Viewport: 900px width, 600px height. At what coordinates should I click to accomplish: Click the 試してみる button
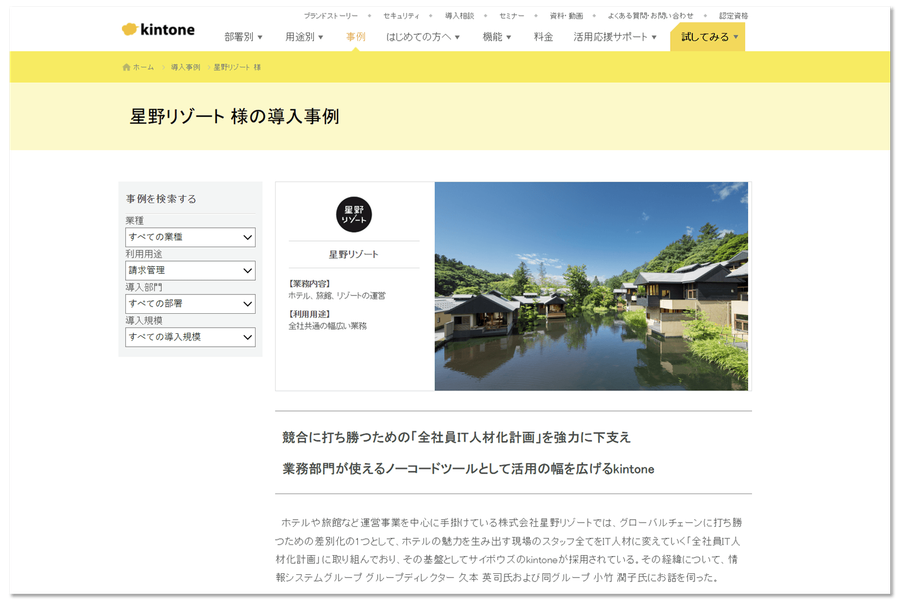point(708,37)
